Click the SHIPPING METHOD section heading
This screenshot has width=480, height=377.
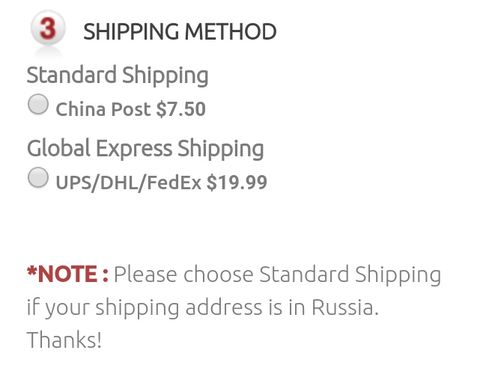(180, 32)
